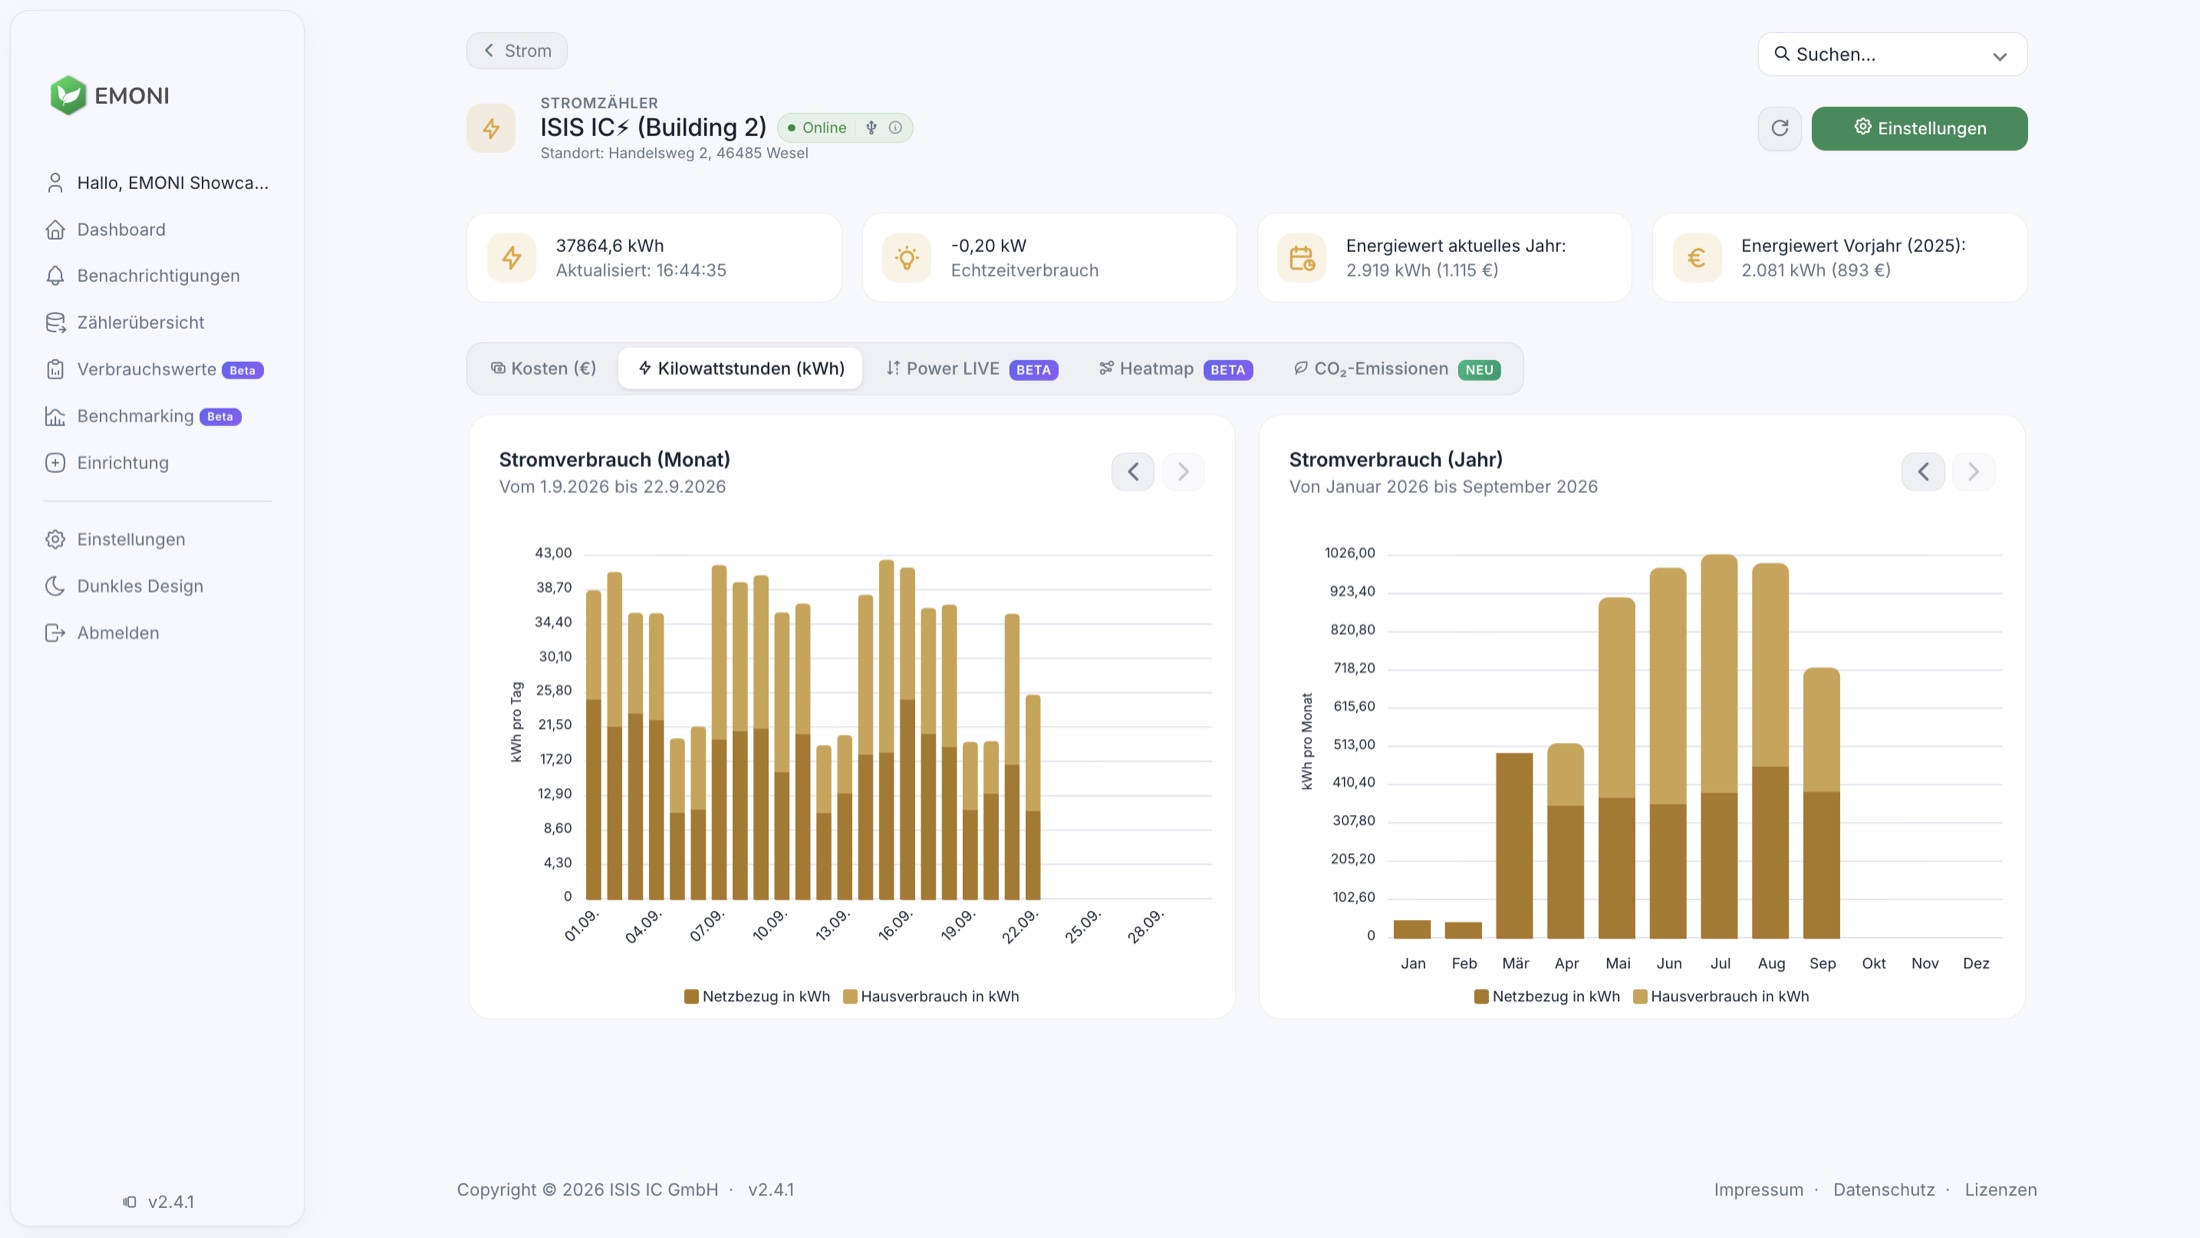2200x1238 pixels.
Task: Go to next month in Stromverbrauch (Monat)
Action: pos(1183,472)
